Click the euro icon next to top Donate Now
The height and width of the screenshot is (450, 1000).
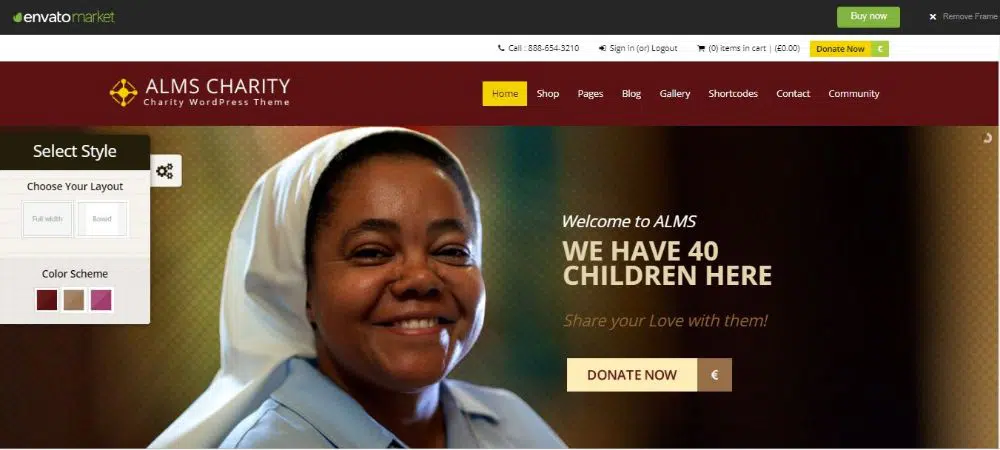click(879, 49)
